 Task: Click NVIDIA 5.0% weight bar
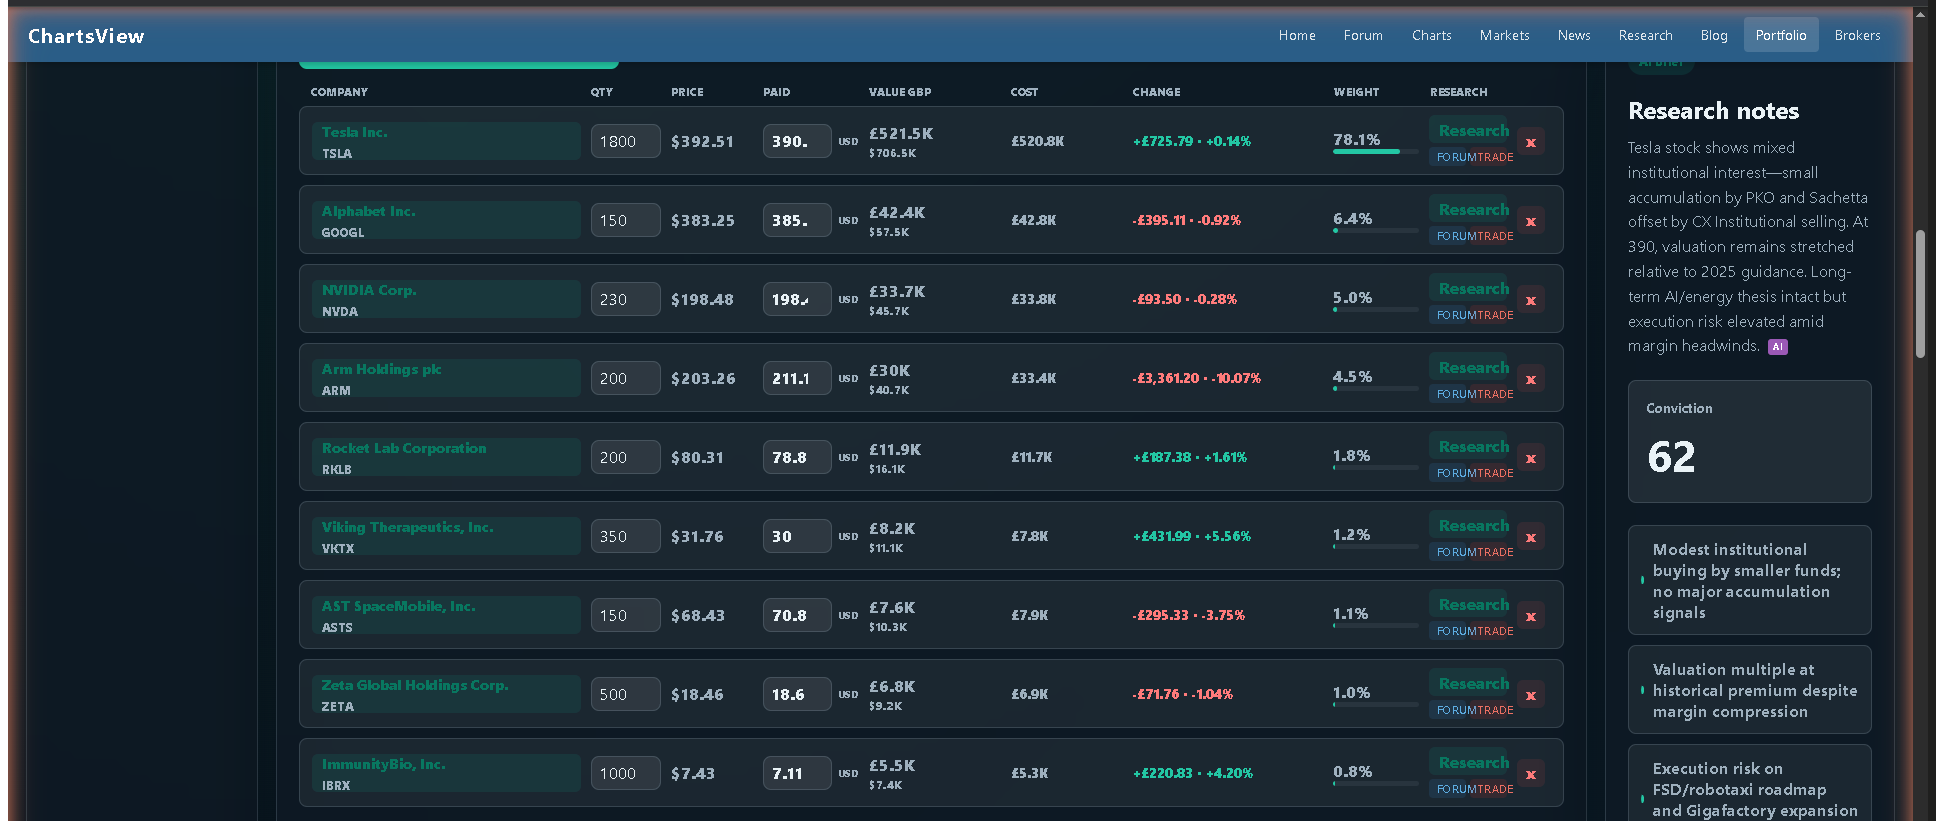point(1375,309)
